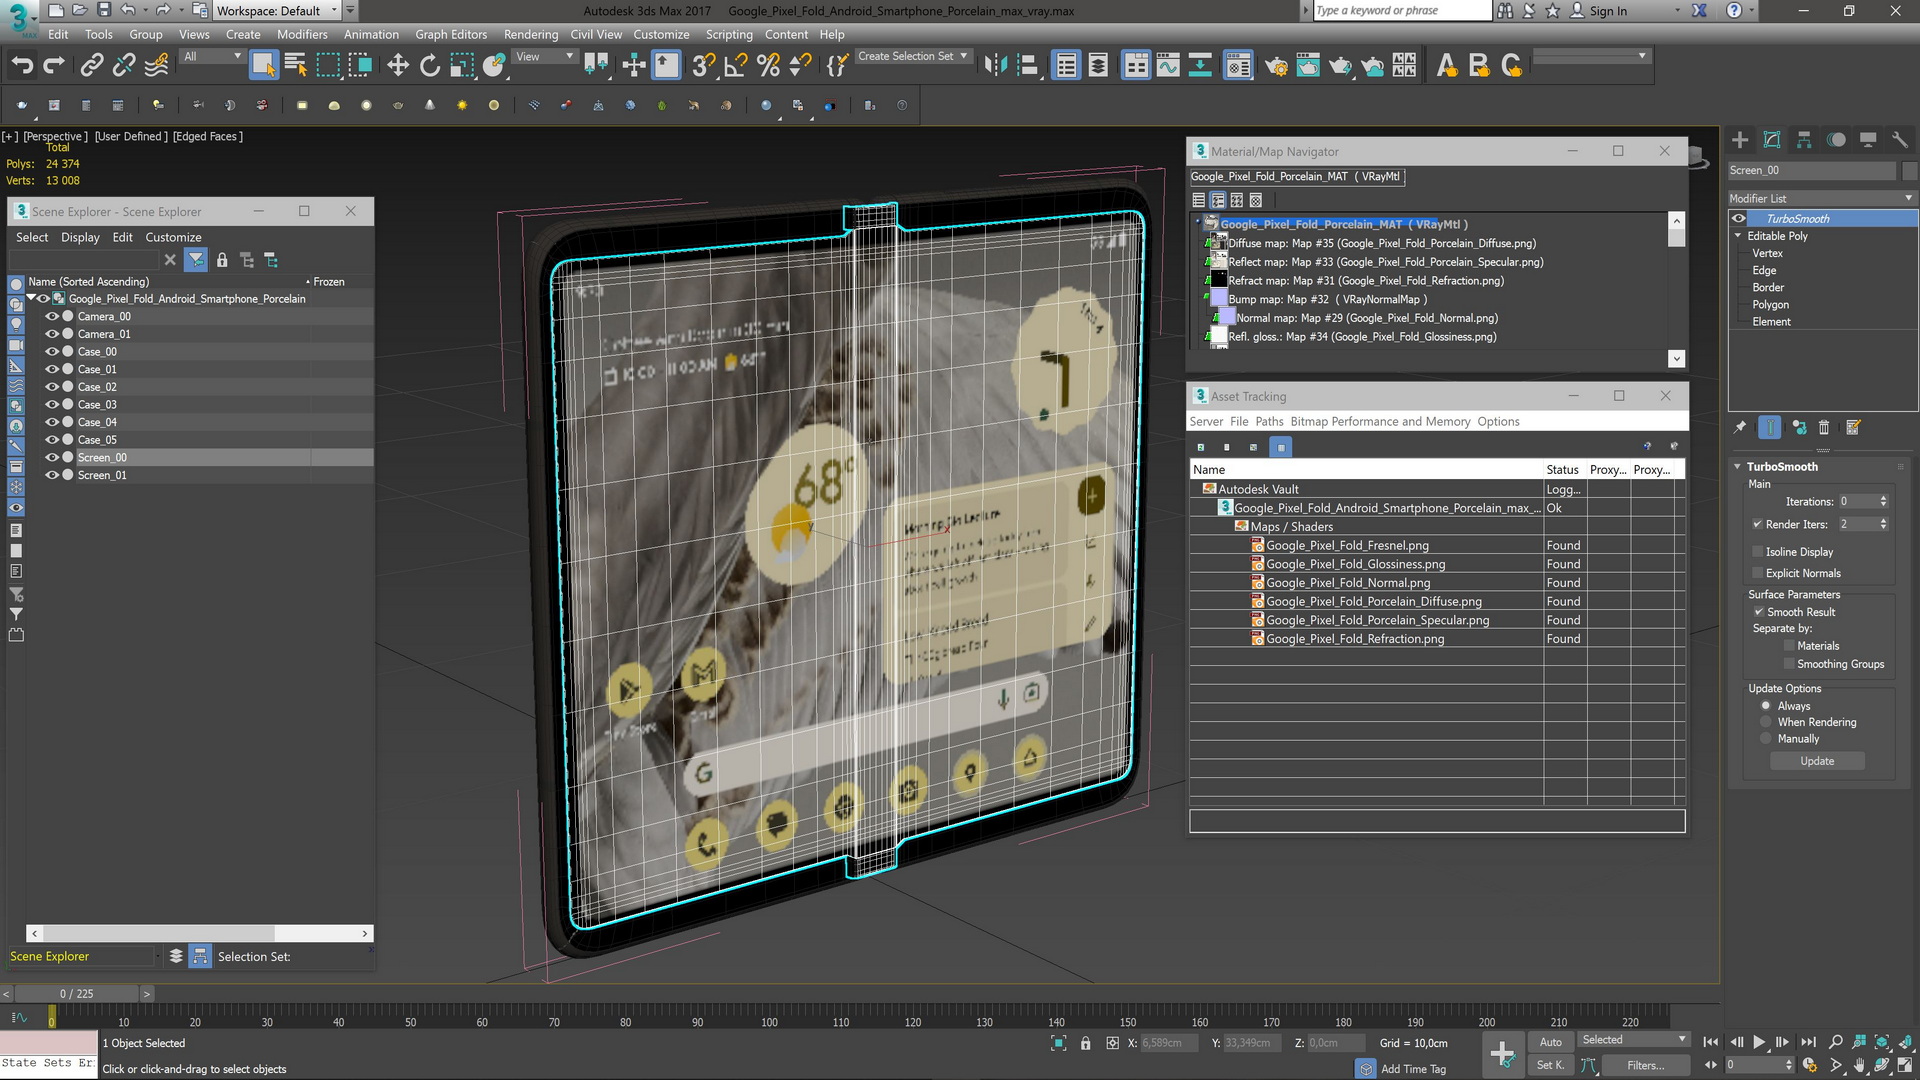Open Paths menu in Asset Tracking
The width and height of the screenshot is (1920, 1080).
(x=1269, y=422)
